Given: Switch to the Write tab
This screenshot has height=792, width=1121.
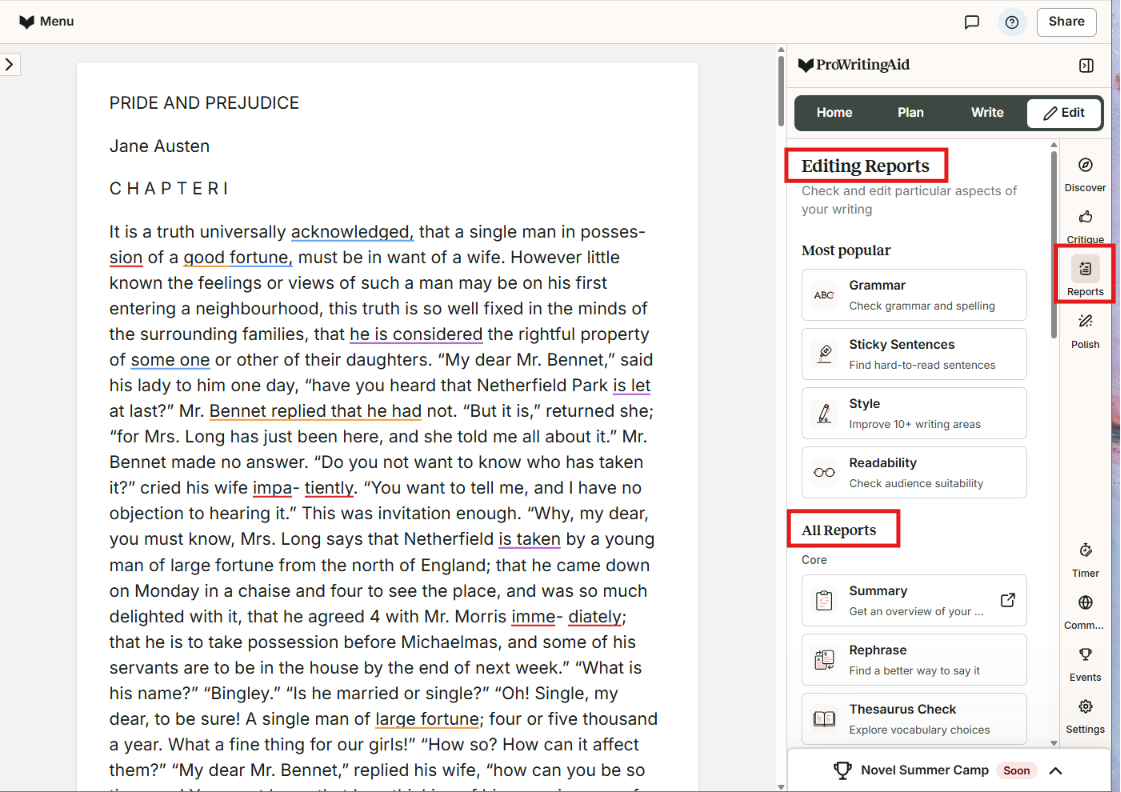Looking at the screenshot, I should (987, 113).
